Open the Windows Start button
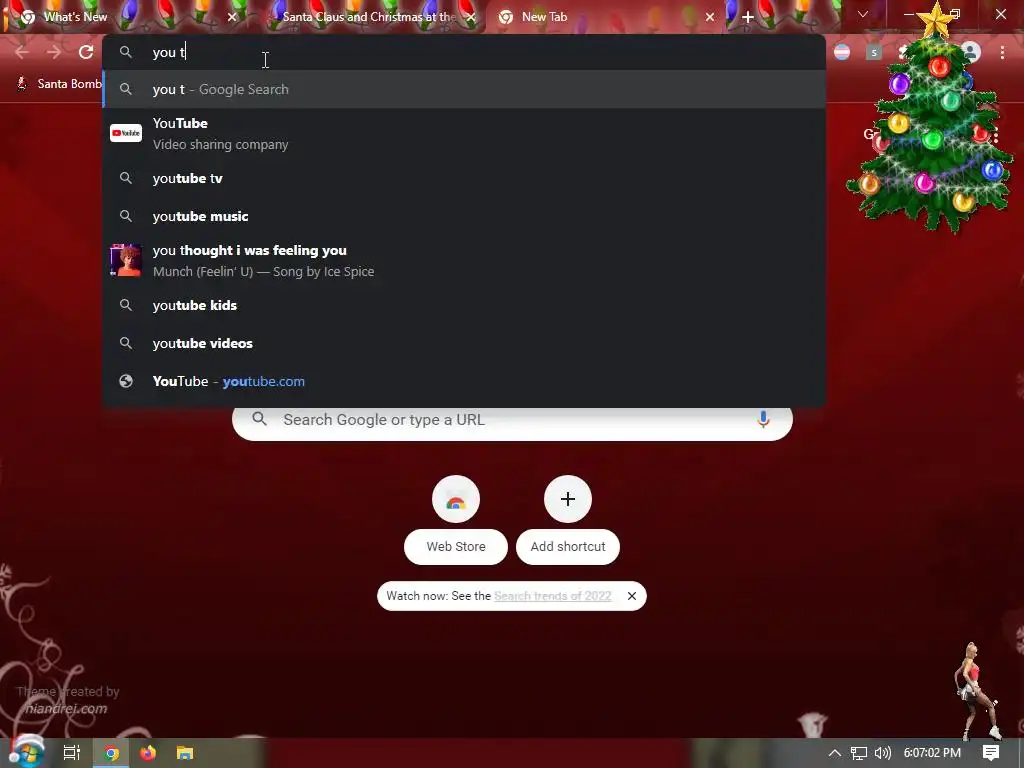The height and width of the screenshot is (768, 1024). click(26, 753)
